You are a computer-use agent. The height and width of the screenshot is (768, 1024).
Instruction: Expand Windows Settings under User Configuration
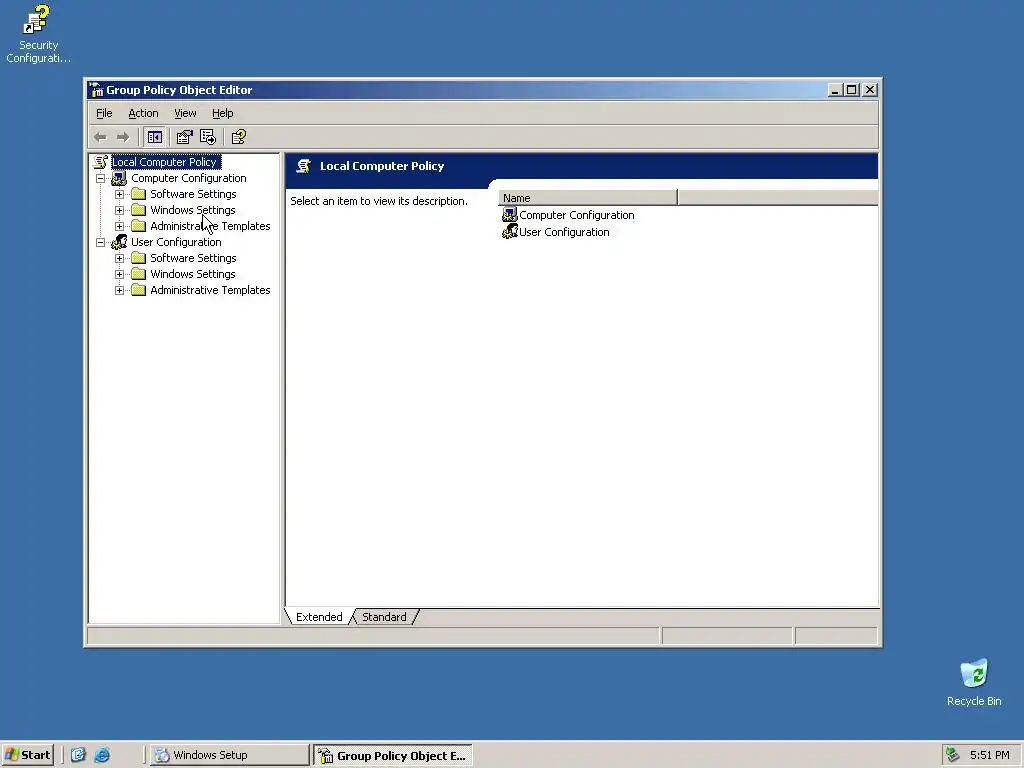tap(120, 274)
